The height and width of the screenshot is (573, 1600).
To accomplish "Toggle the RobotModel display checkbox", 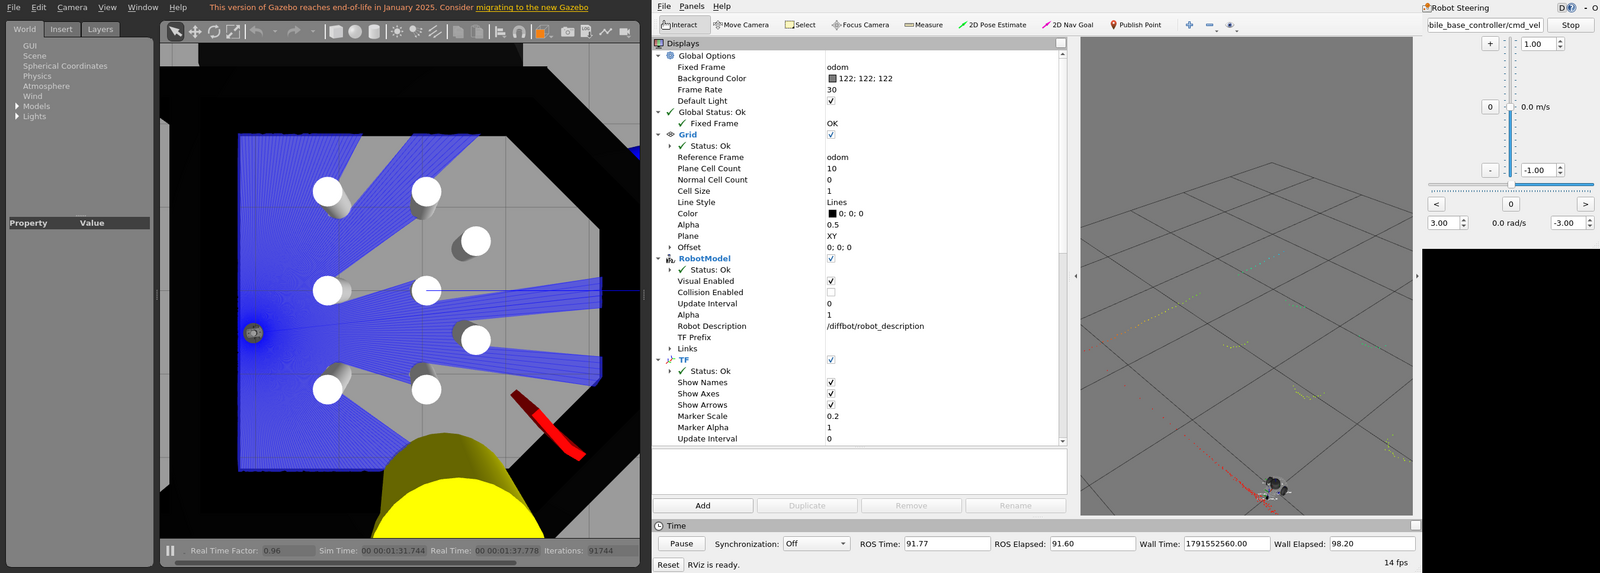I will tap(831, 259).
